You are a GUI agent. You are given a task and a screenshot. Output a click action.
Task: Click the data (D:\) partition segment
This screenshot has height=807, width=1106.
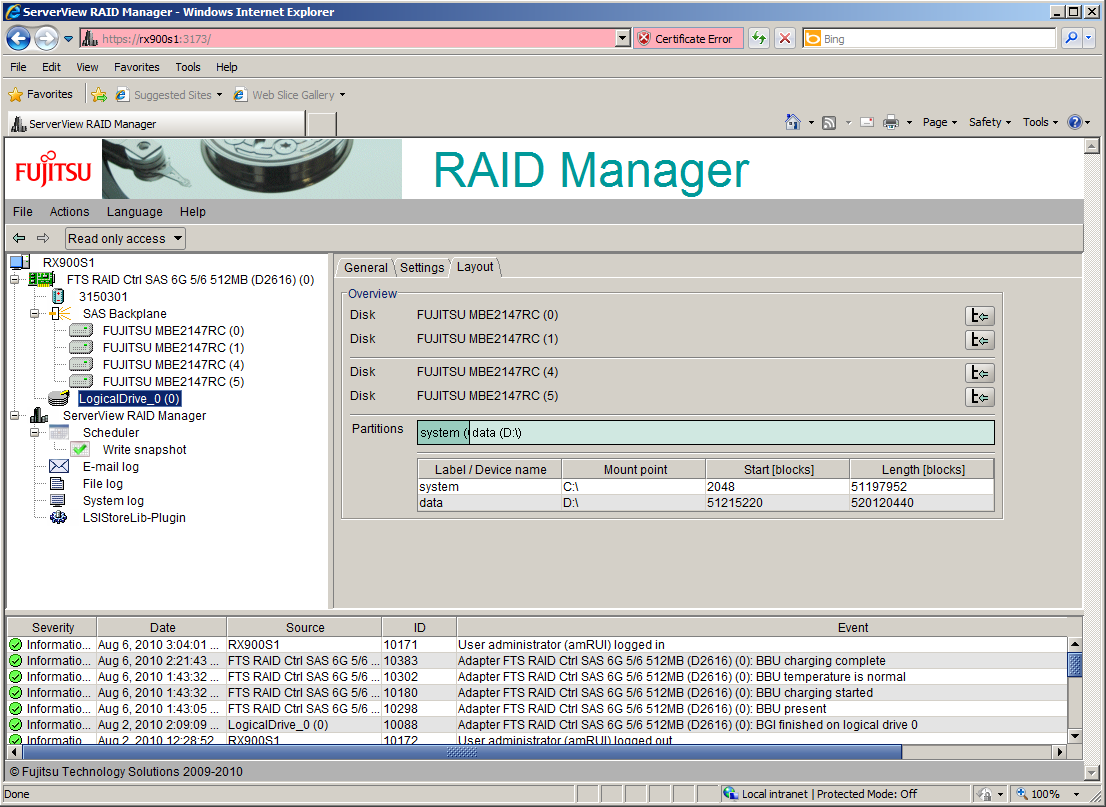point(731,432)
